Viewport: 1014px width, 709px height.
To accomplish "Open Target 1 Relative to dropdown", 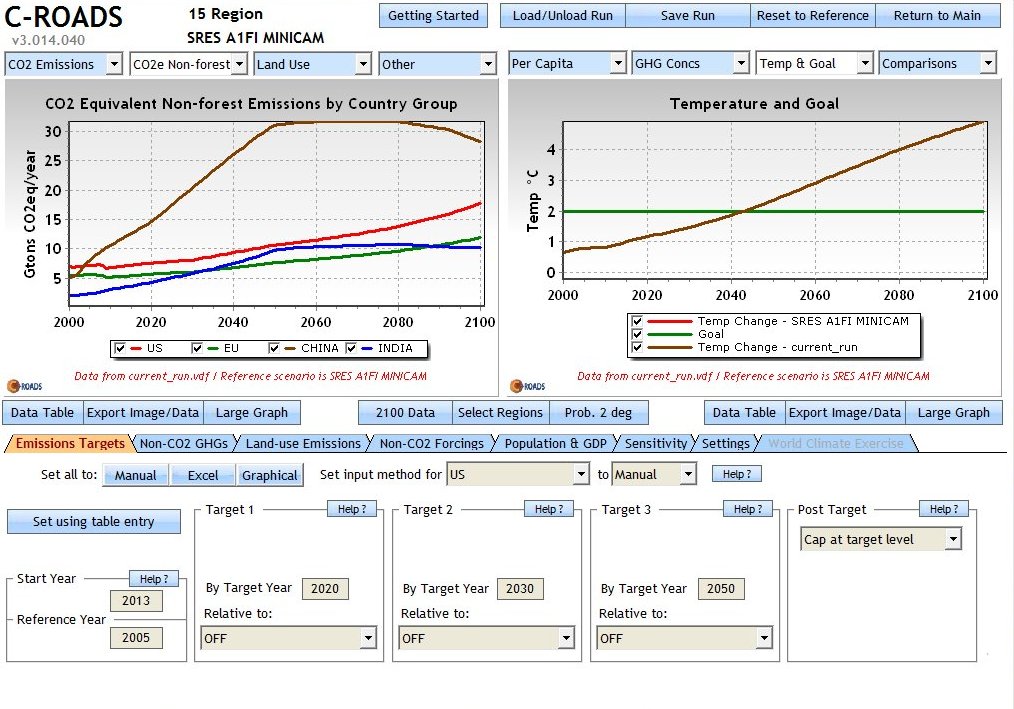I will pos(288,638).
